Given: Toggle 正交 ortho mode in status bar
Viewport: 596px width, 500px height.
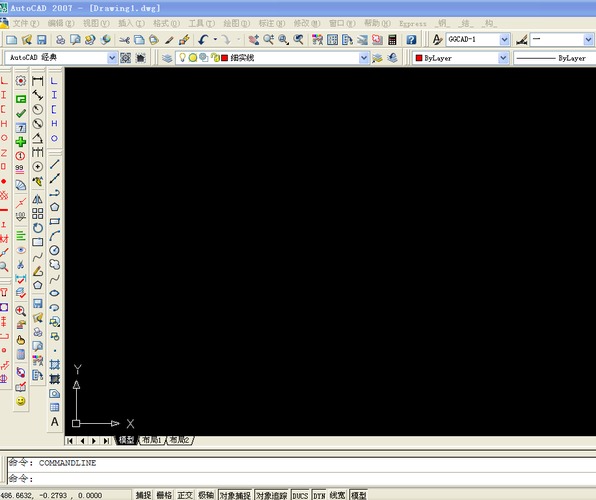Looking at the screenshot, I should (x=185, y=495).
